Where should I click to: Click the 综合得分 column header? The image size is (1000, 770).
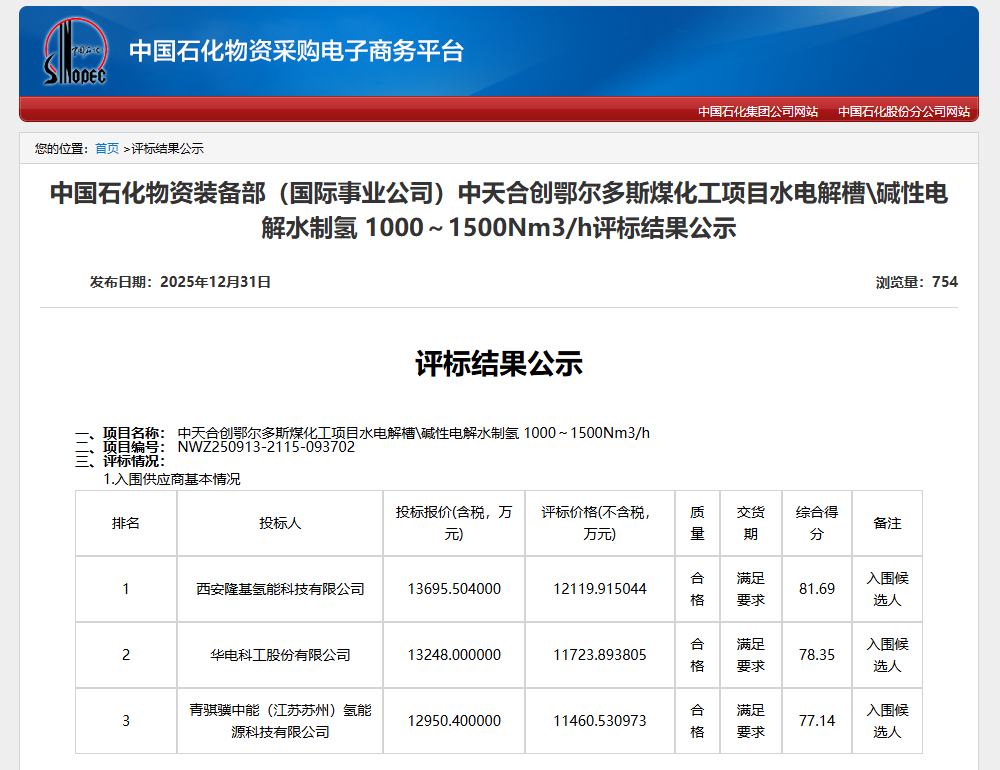[816, 523]
